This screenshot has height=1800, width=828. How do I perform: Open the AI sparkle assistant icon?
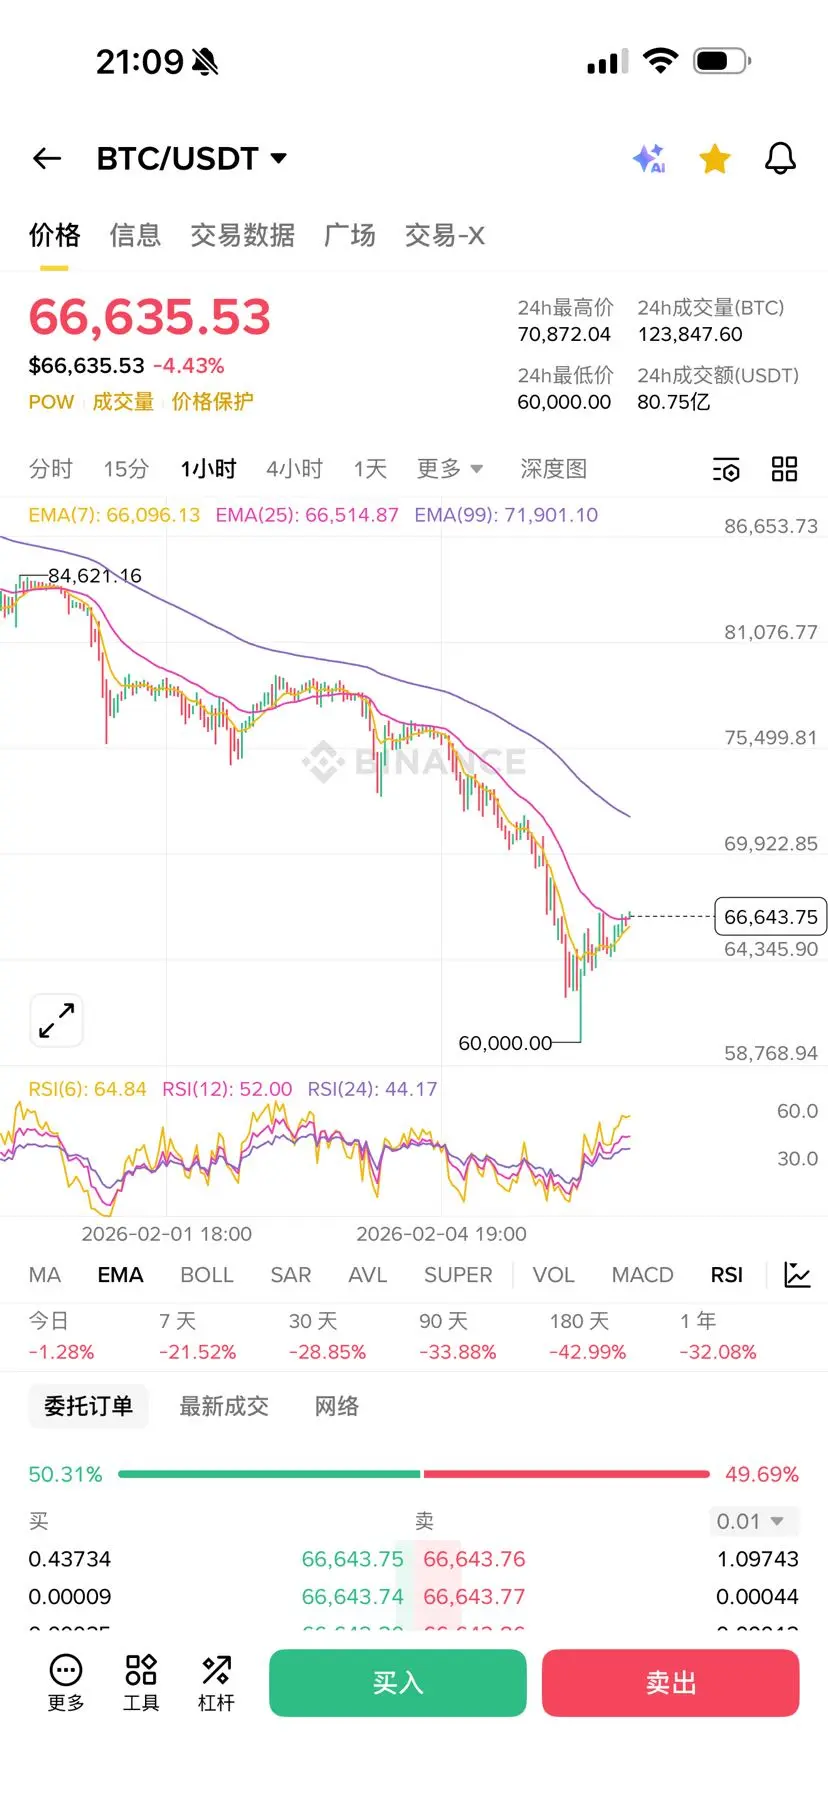[x=649, y=158]
